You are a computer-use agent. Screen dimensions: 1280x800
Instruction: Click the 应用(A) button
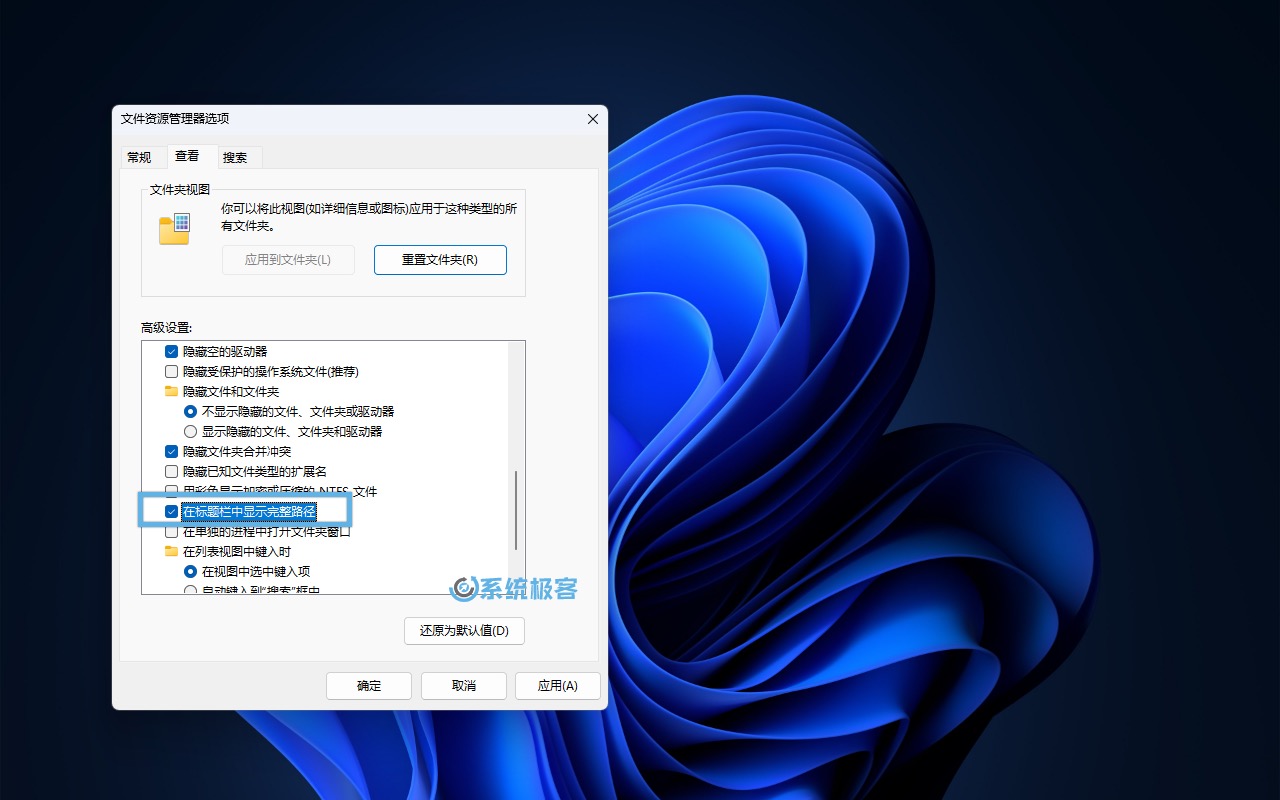558,685
